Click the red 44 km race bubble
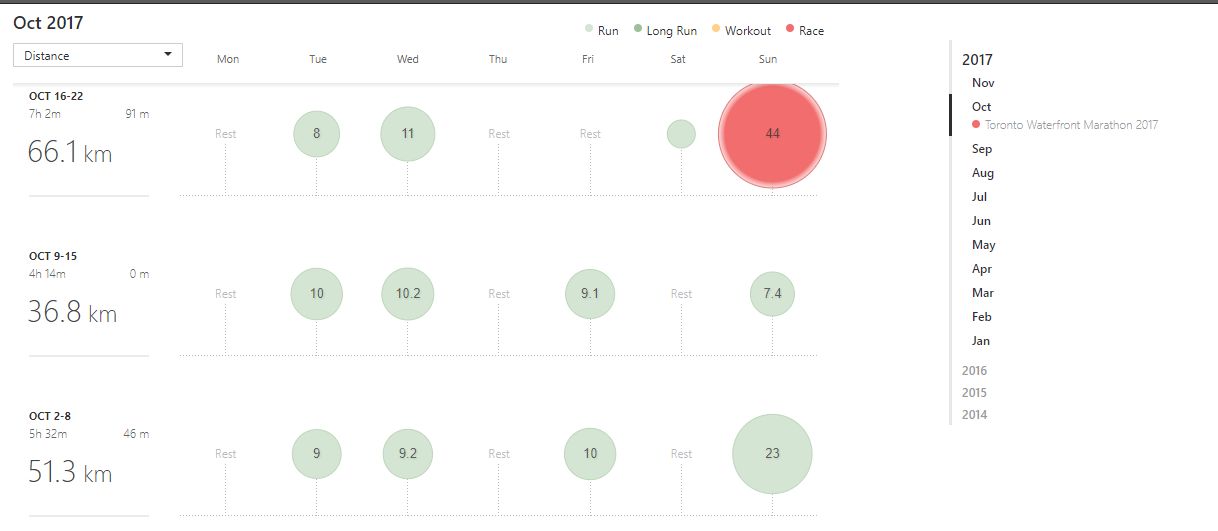The image size is (1218, 531). [x=772, y=134]
